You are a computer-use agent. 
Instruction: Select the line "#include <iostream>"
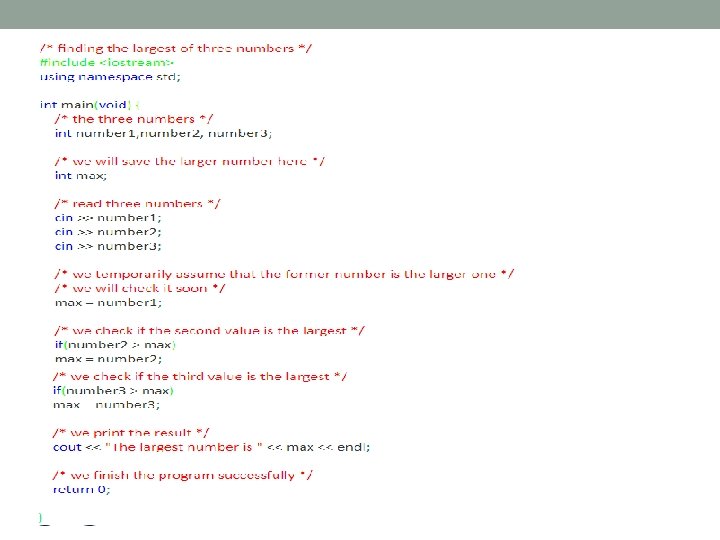[107, 62]
